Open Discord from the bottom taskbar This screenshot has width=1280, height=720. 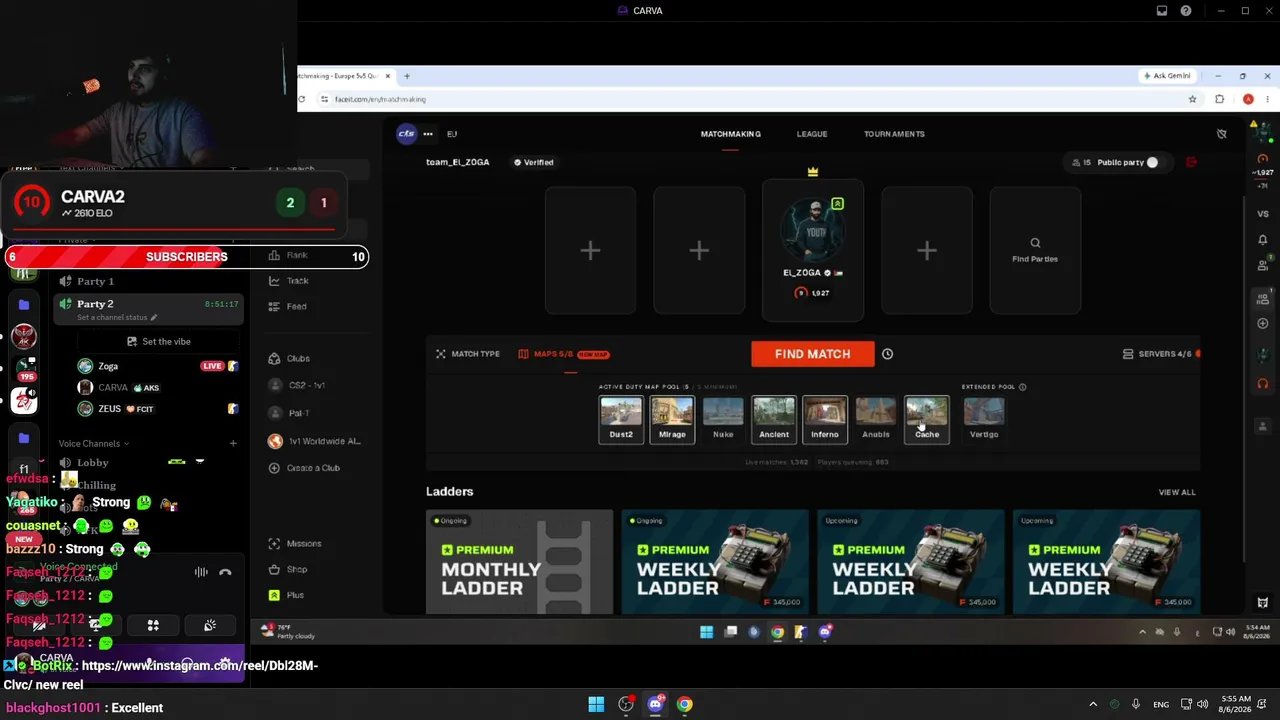pos(655,704)
